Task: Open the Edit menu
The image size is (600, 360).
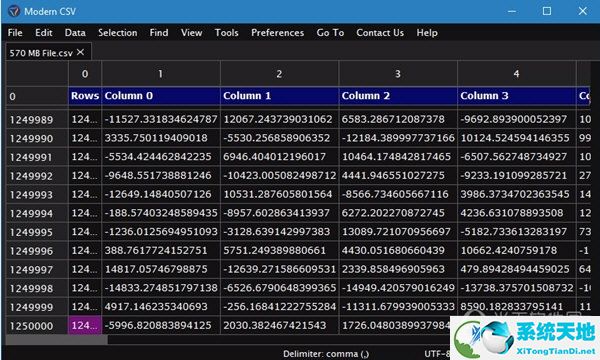Action: (x=44, y=33)
